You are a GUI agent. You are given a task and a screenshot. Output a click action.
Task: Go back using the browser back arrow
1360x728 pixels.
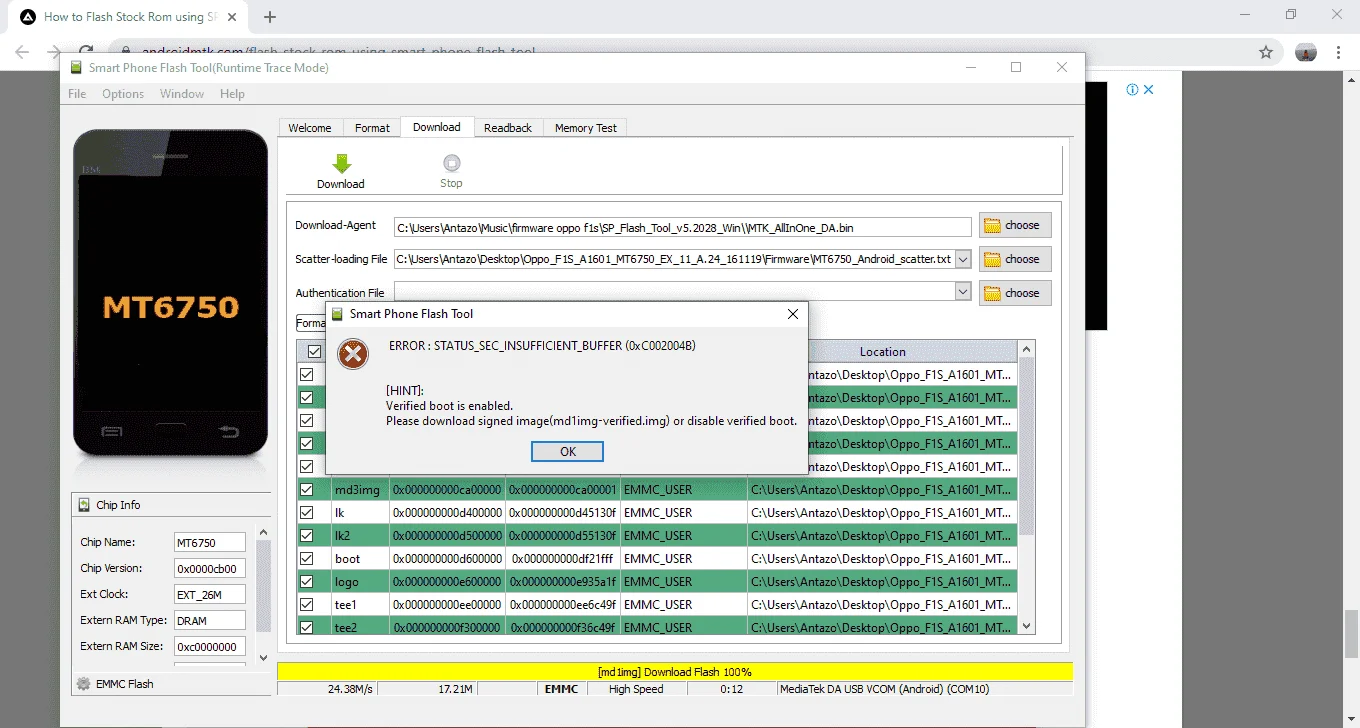click(x=22, y=52)
